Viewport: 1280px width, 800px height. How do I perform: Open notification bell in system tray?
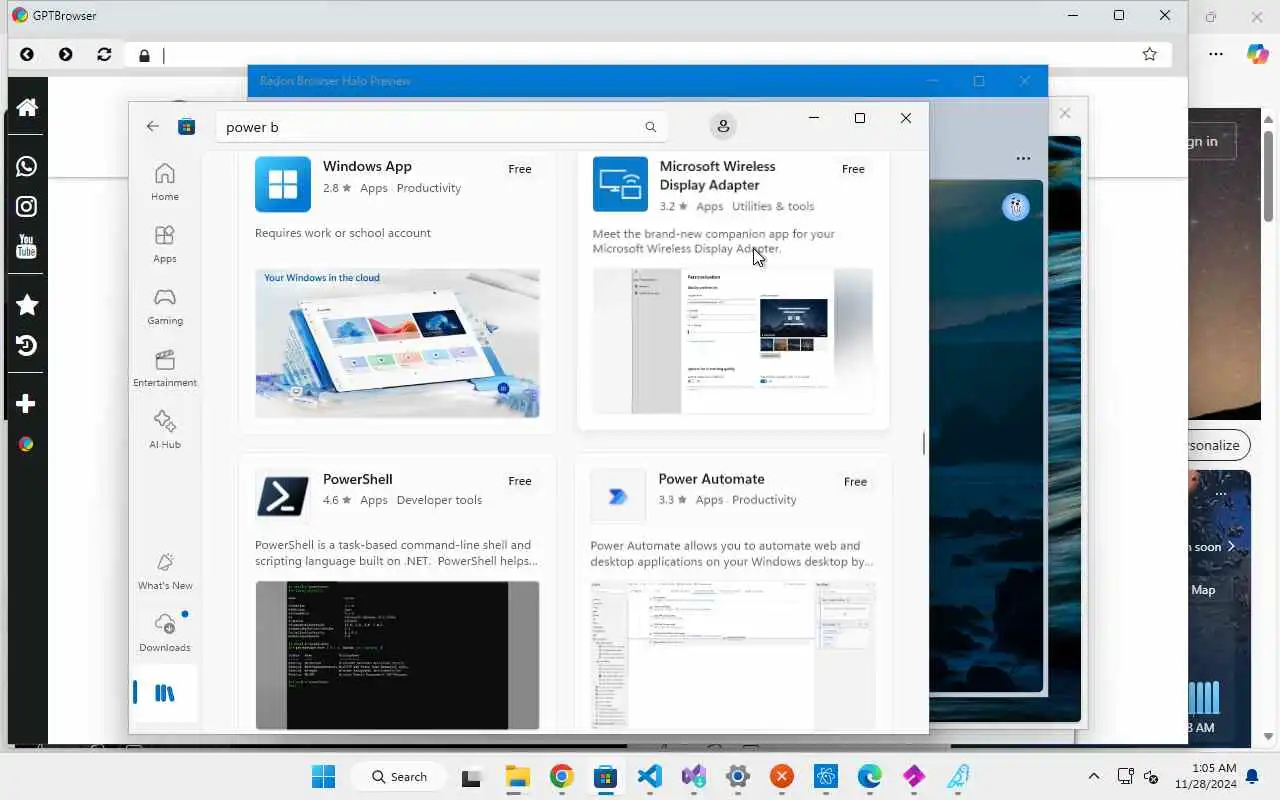point(1252,777)
